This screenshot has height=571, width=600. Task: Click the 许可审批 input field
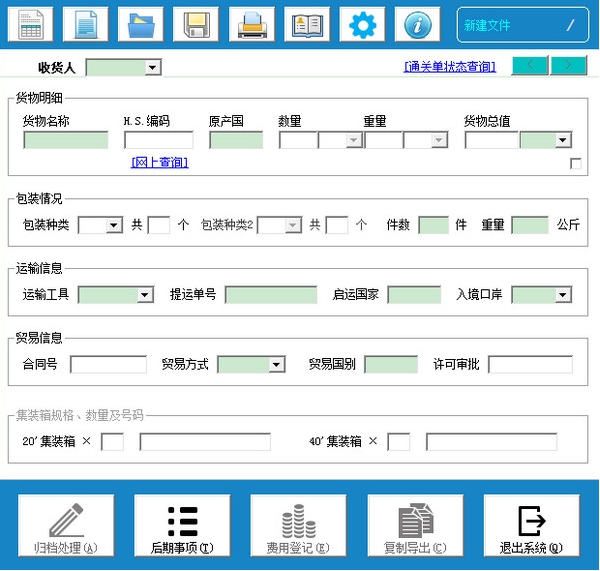[530, 365]
